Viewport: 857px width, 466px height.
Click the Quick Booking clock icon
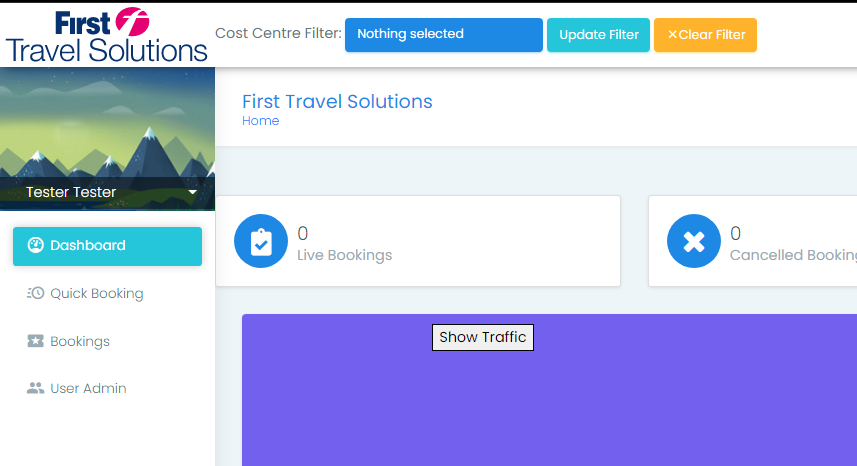36,293
